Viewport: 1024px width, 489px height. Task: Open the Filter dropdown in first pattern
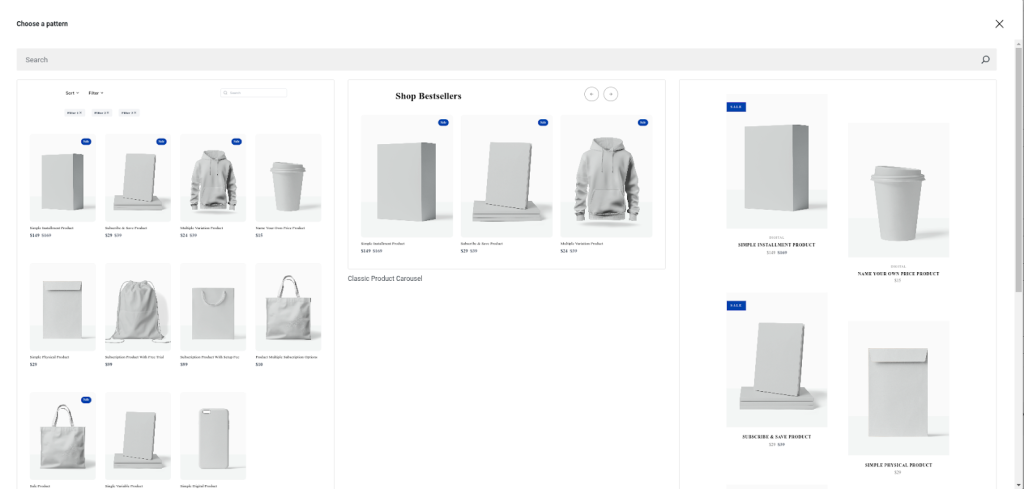click(x=95, y=93)
